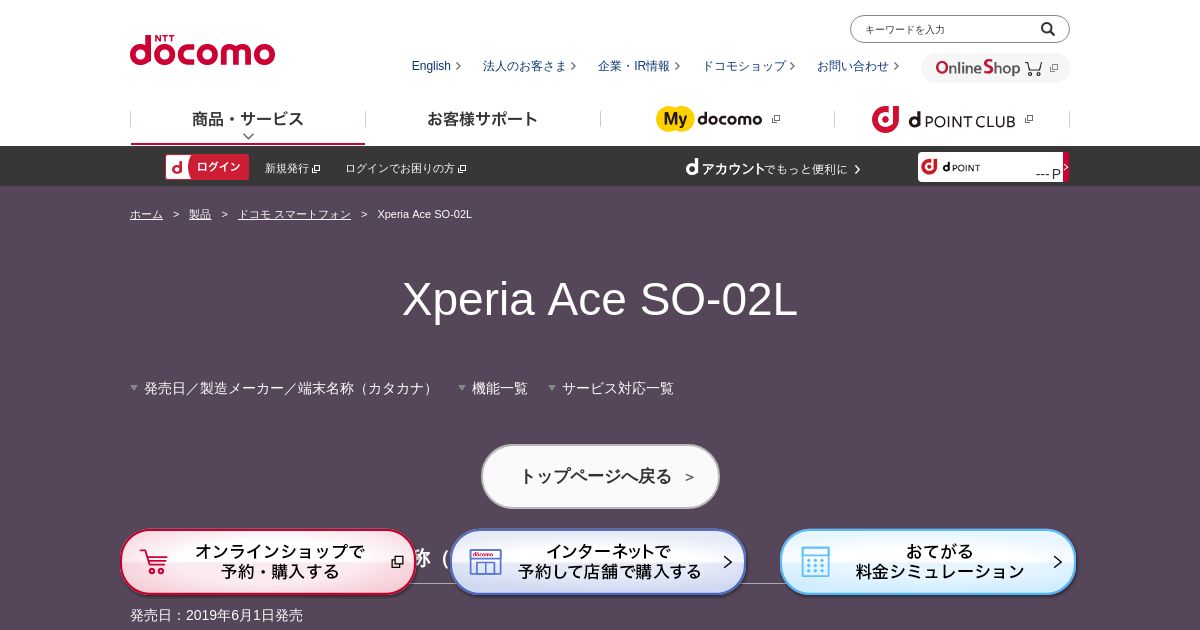Click red arrow on d POINT panel

1066,167
